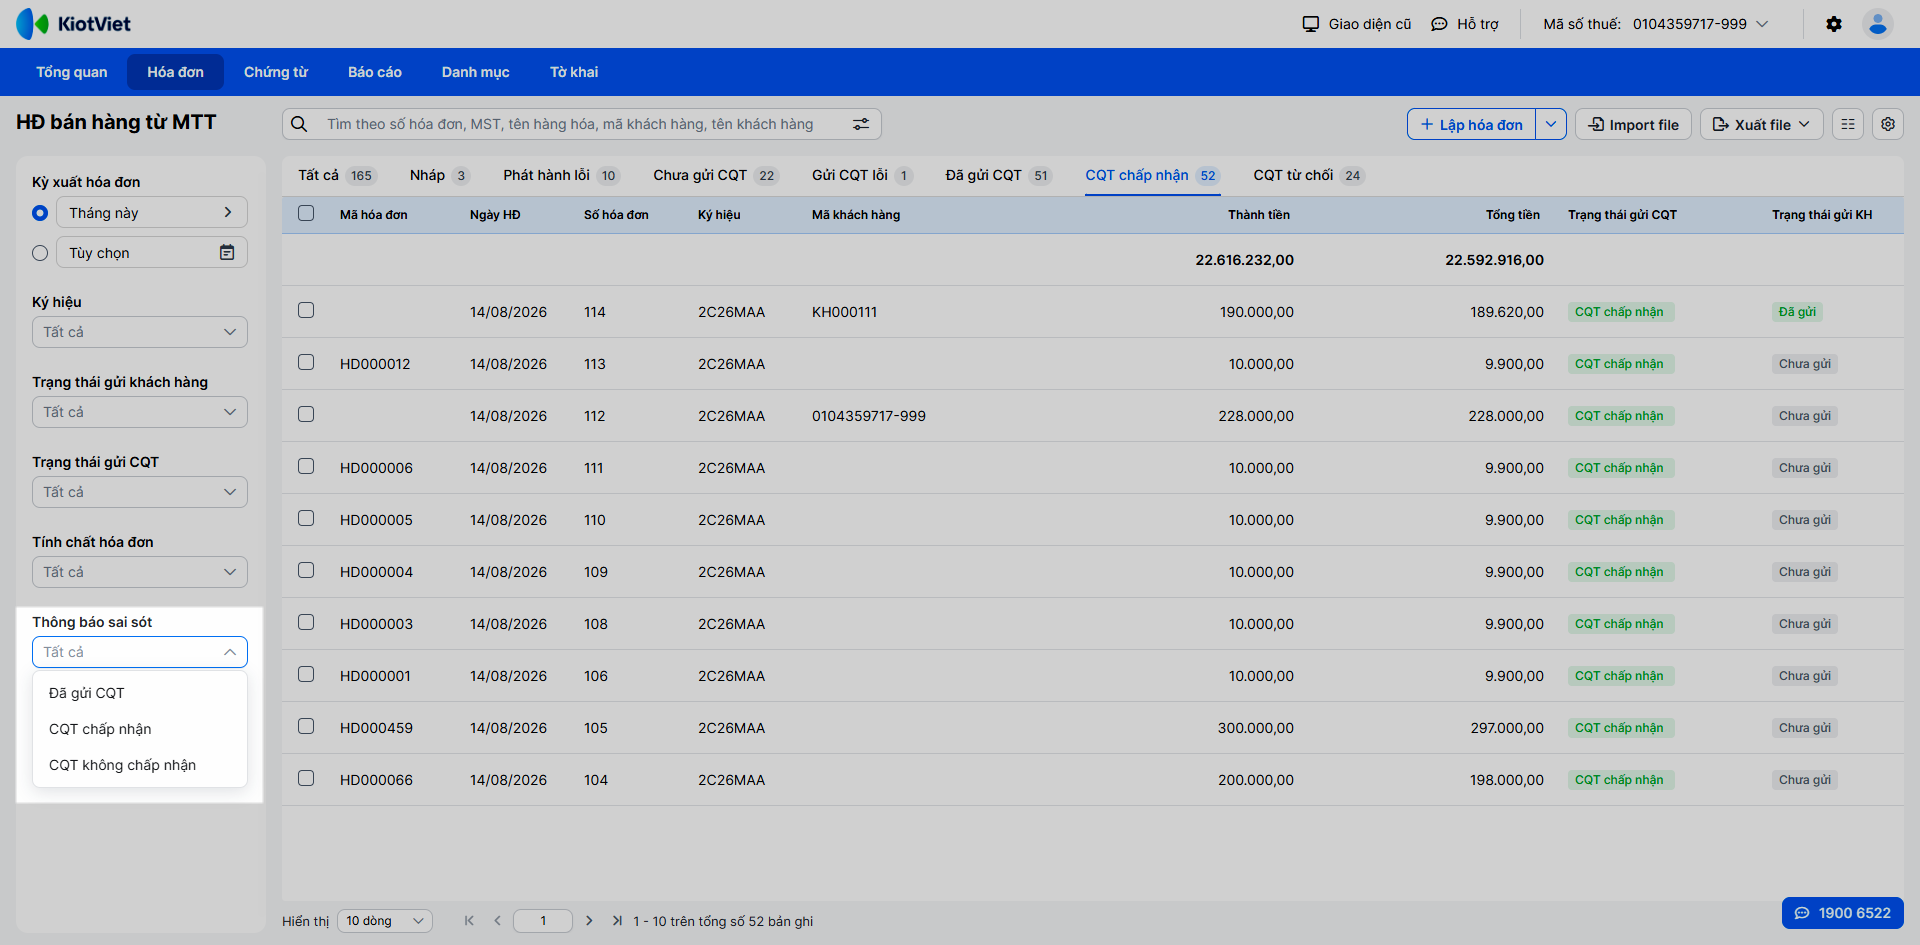
Task: Check the box for invoice HD000001
Action: (306, 674)
